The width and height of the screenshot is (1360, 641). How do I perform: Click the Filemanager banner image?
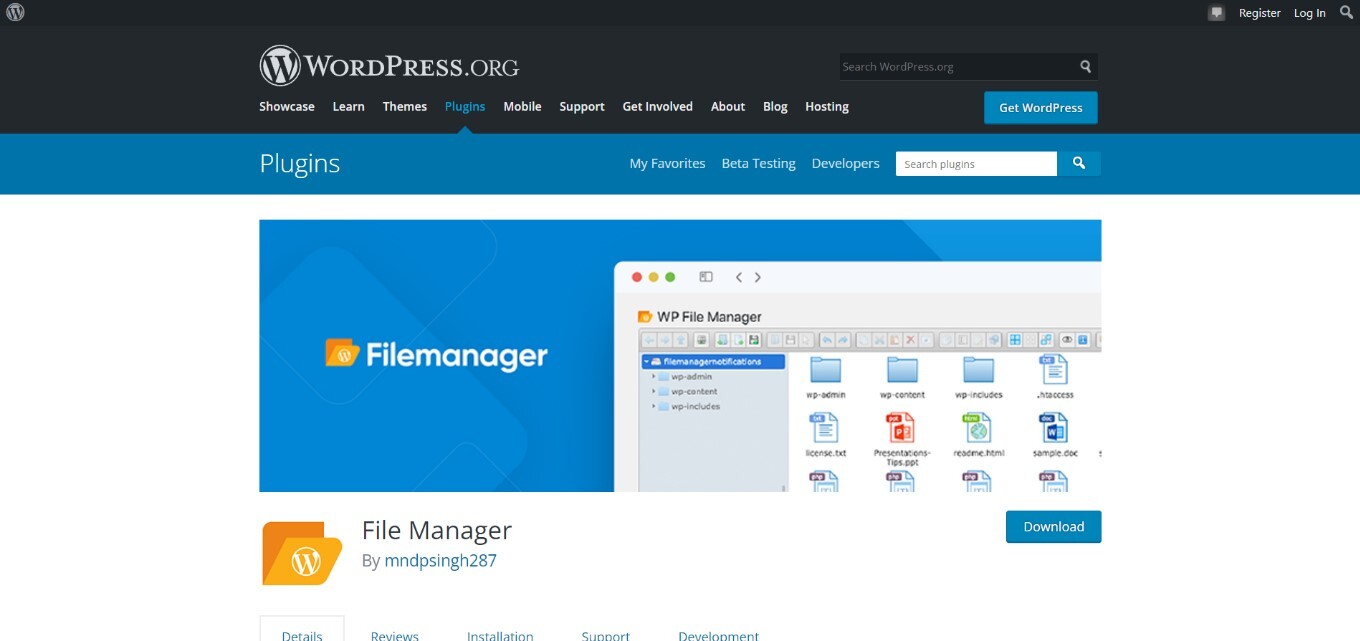tap(680, 356)
